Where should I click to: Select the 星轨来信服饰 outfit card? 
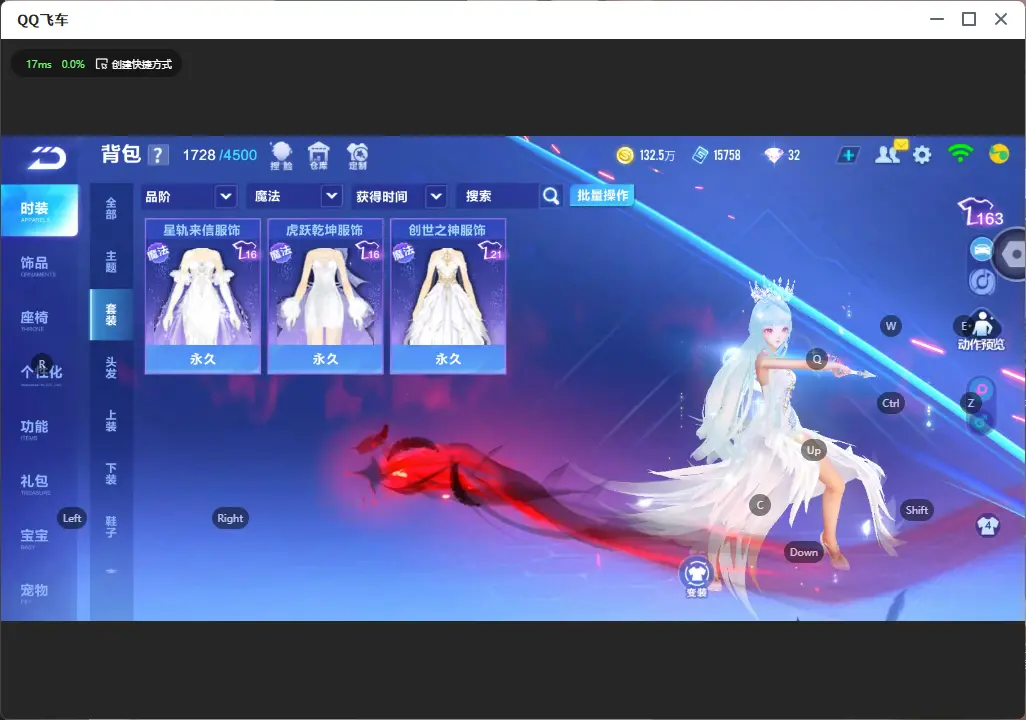(x=203, y=297)
